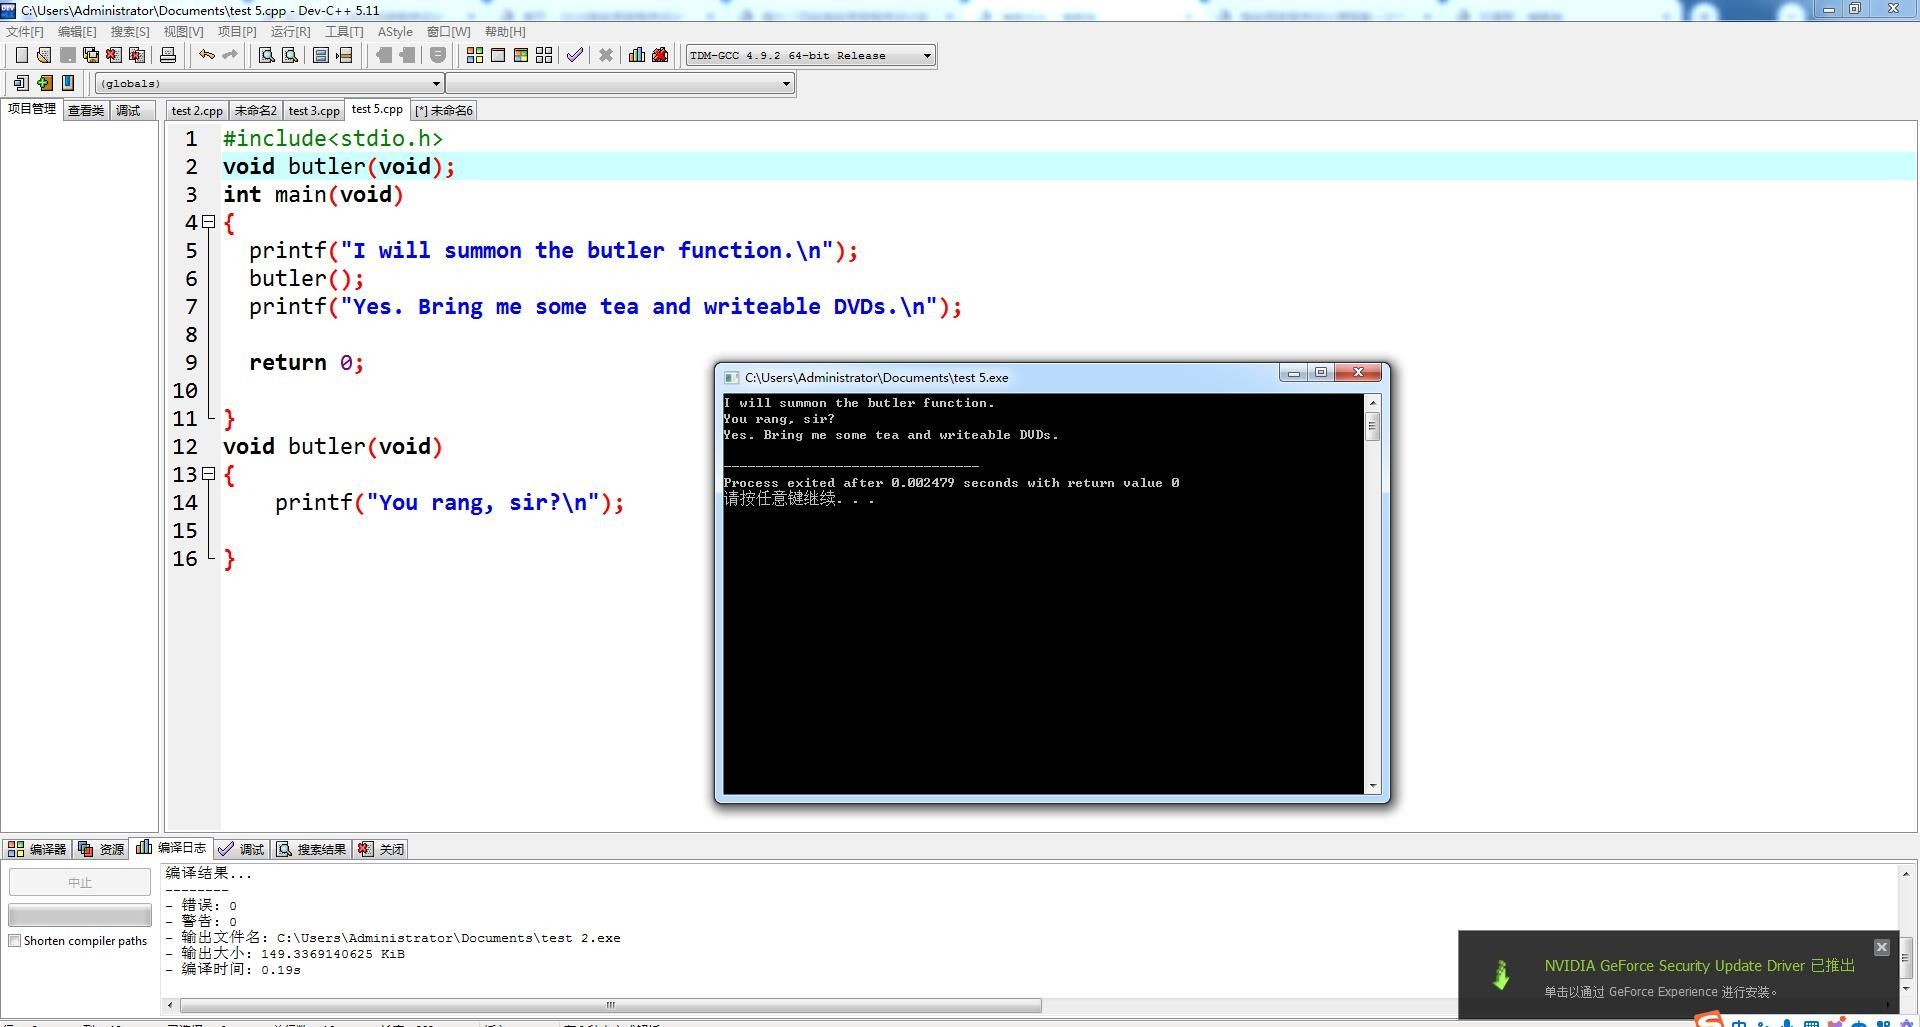Switch to the test 2.cpp editor tab
The width and height of the screenshot is (1920, 1027).
(197, 111)
